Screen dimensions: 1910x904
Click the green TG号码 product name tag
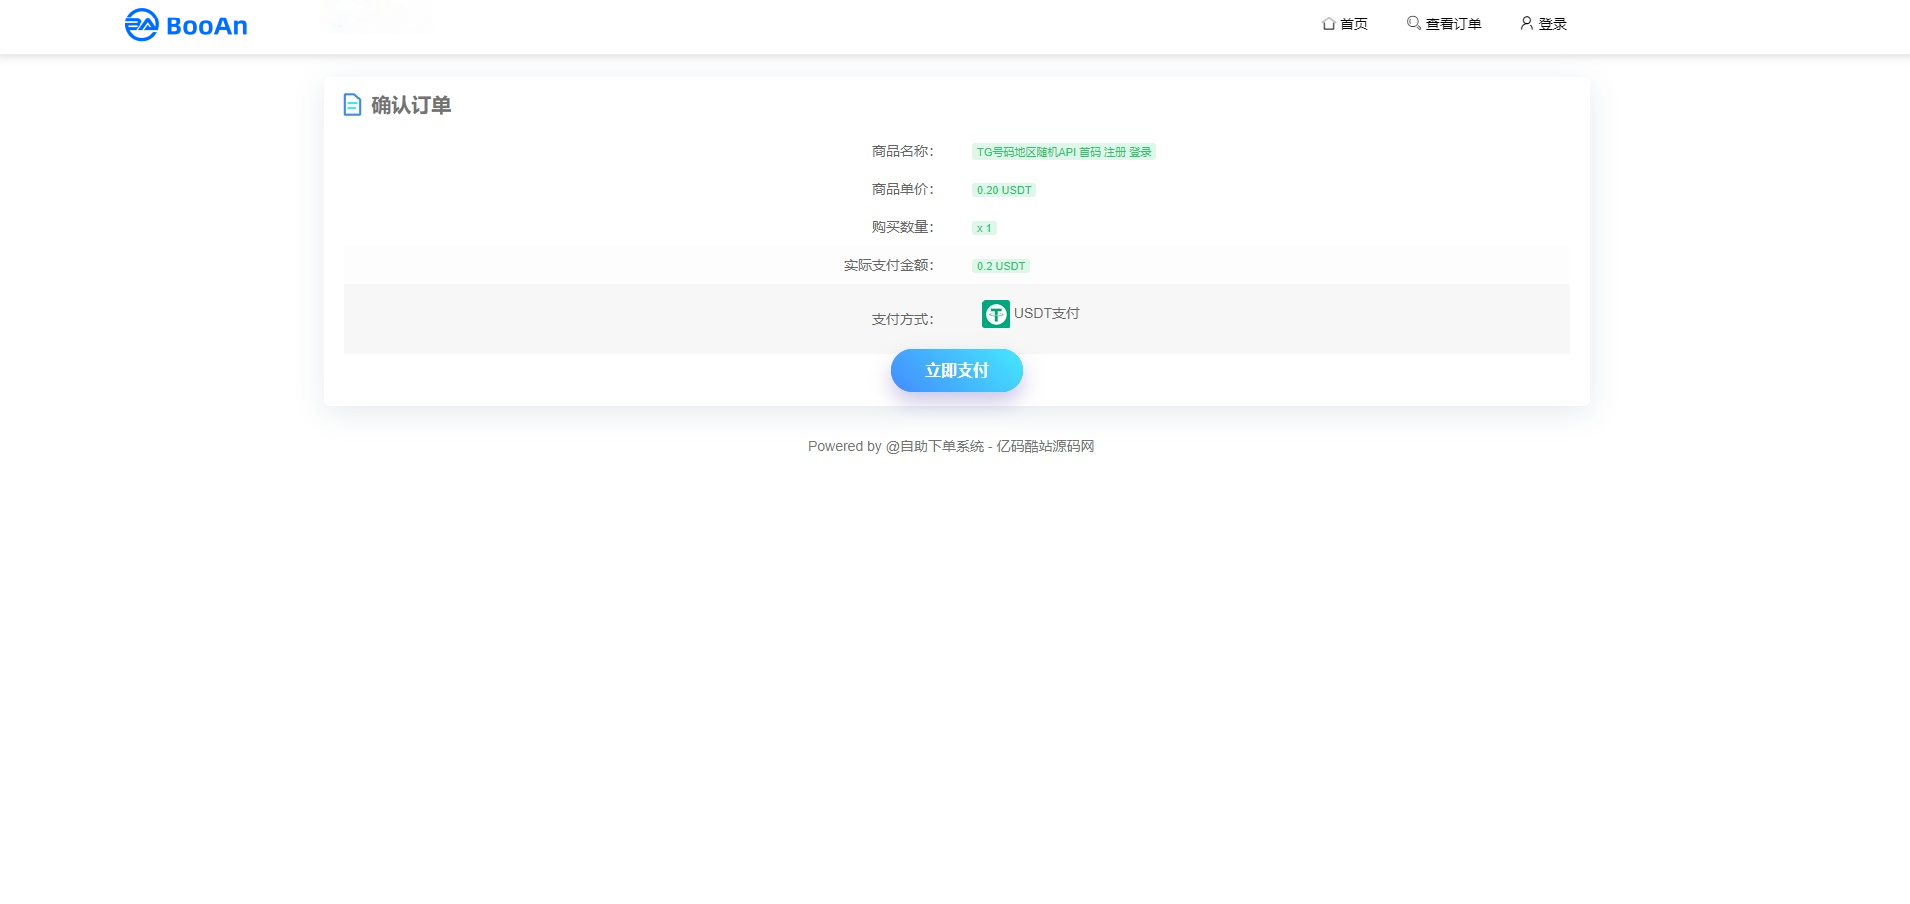(x=1063, y=152)
